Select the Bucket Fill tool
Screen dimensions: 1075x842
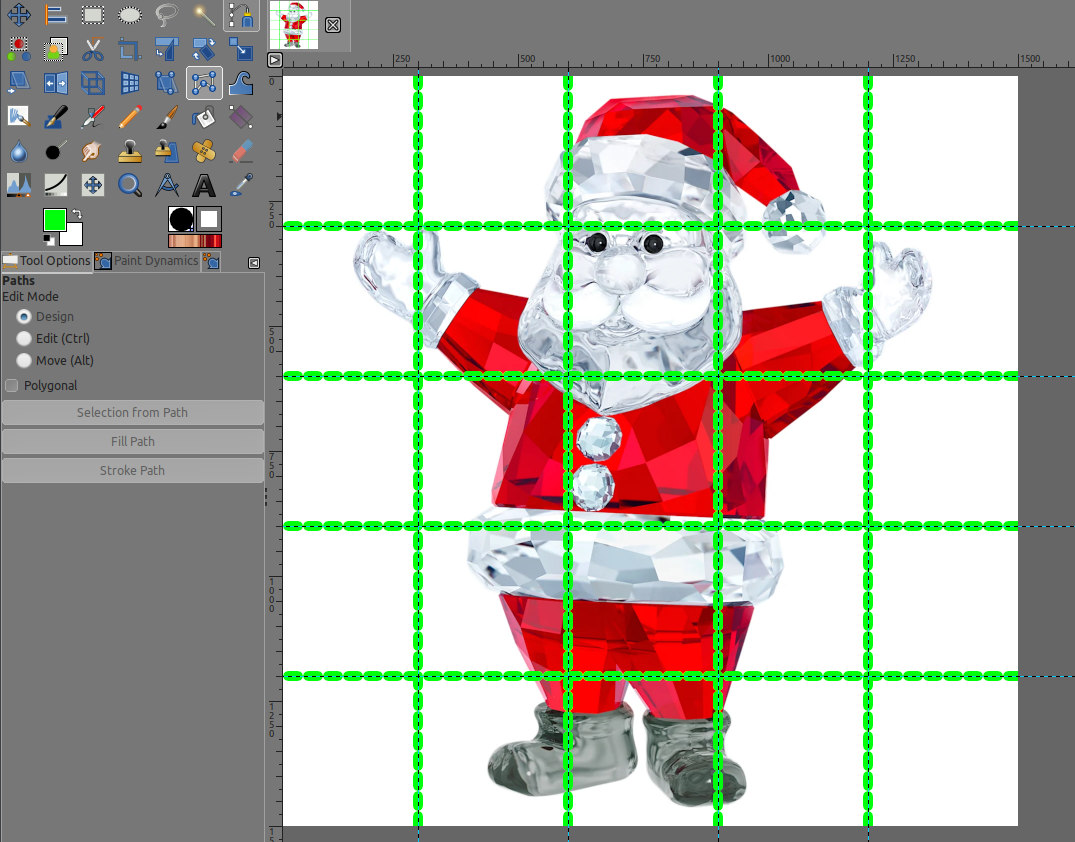click(204, 117)
